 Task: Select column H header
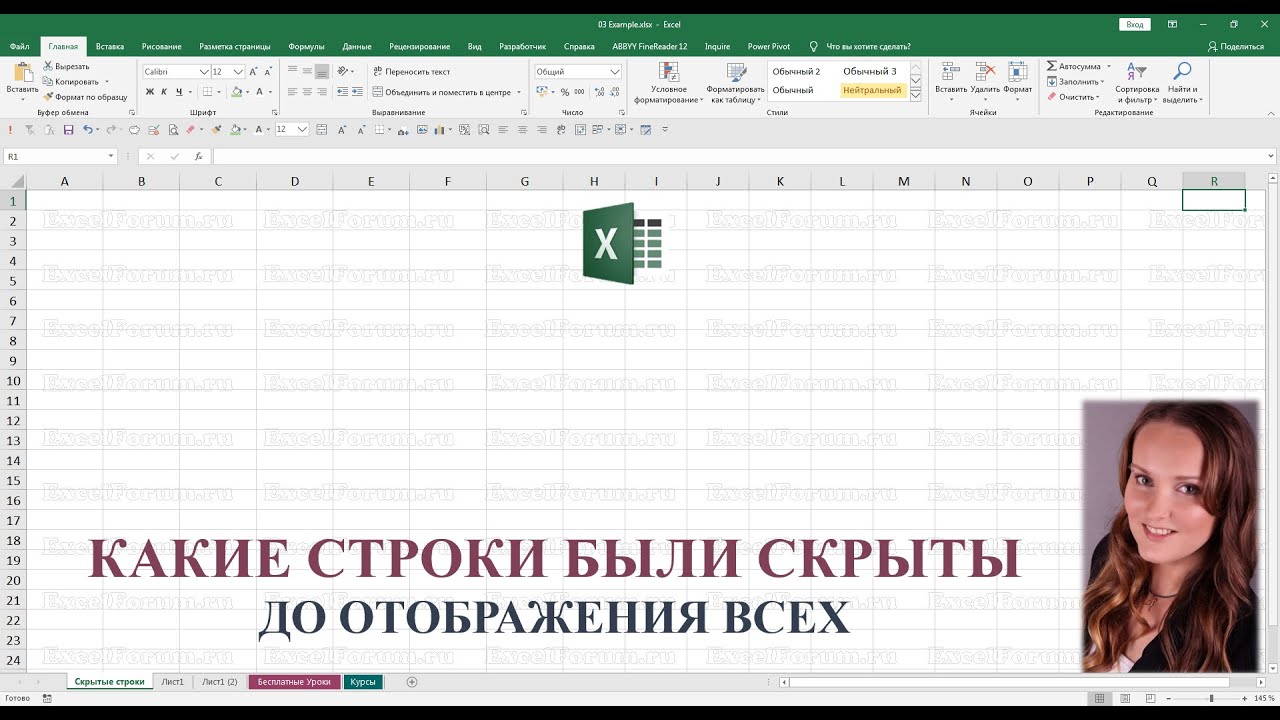pyautogui.click(x=594, y=181)
